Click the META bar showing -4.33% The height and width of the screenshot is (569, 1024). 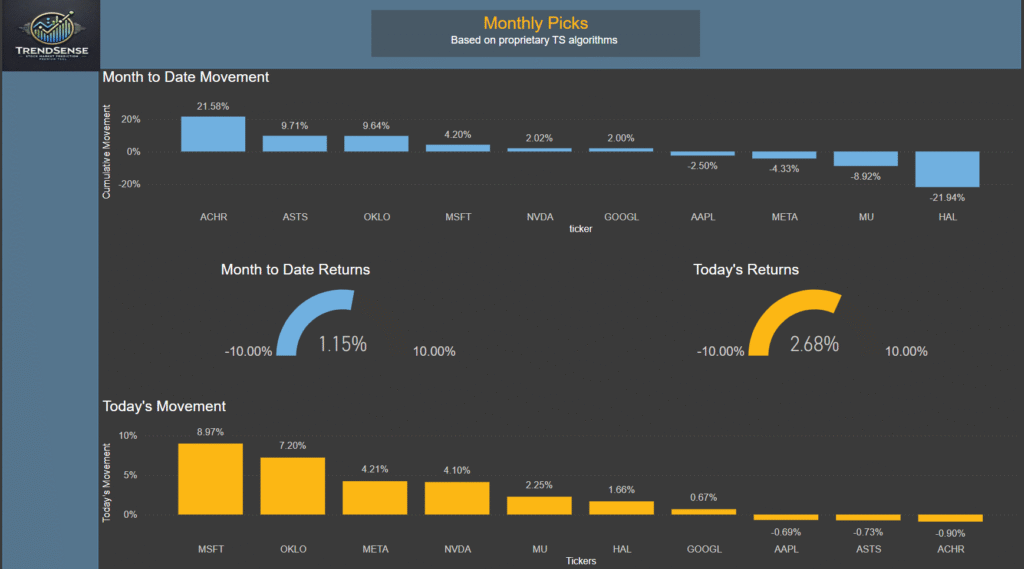pyautogui.click(x=784, y=155)
